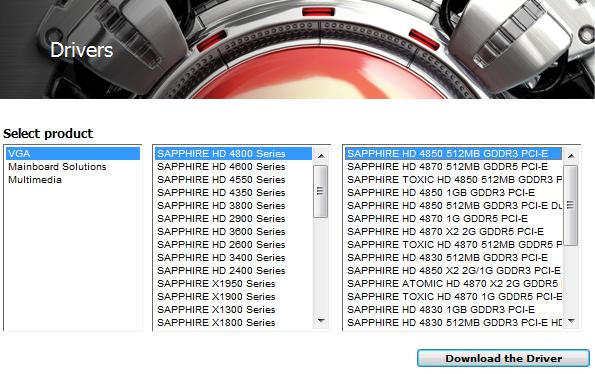Choose SAPPHIRE TOXIC HD 4870 1G GDDR5

pos(453,297)
